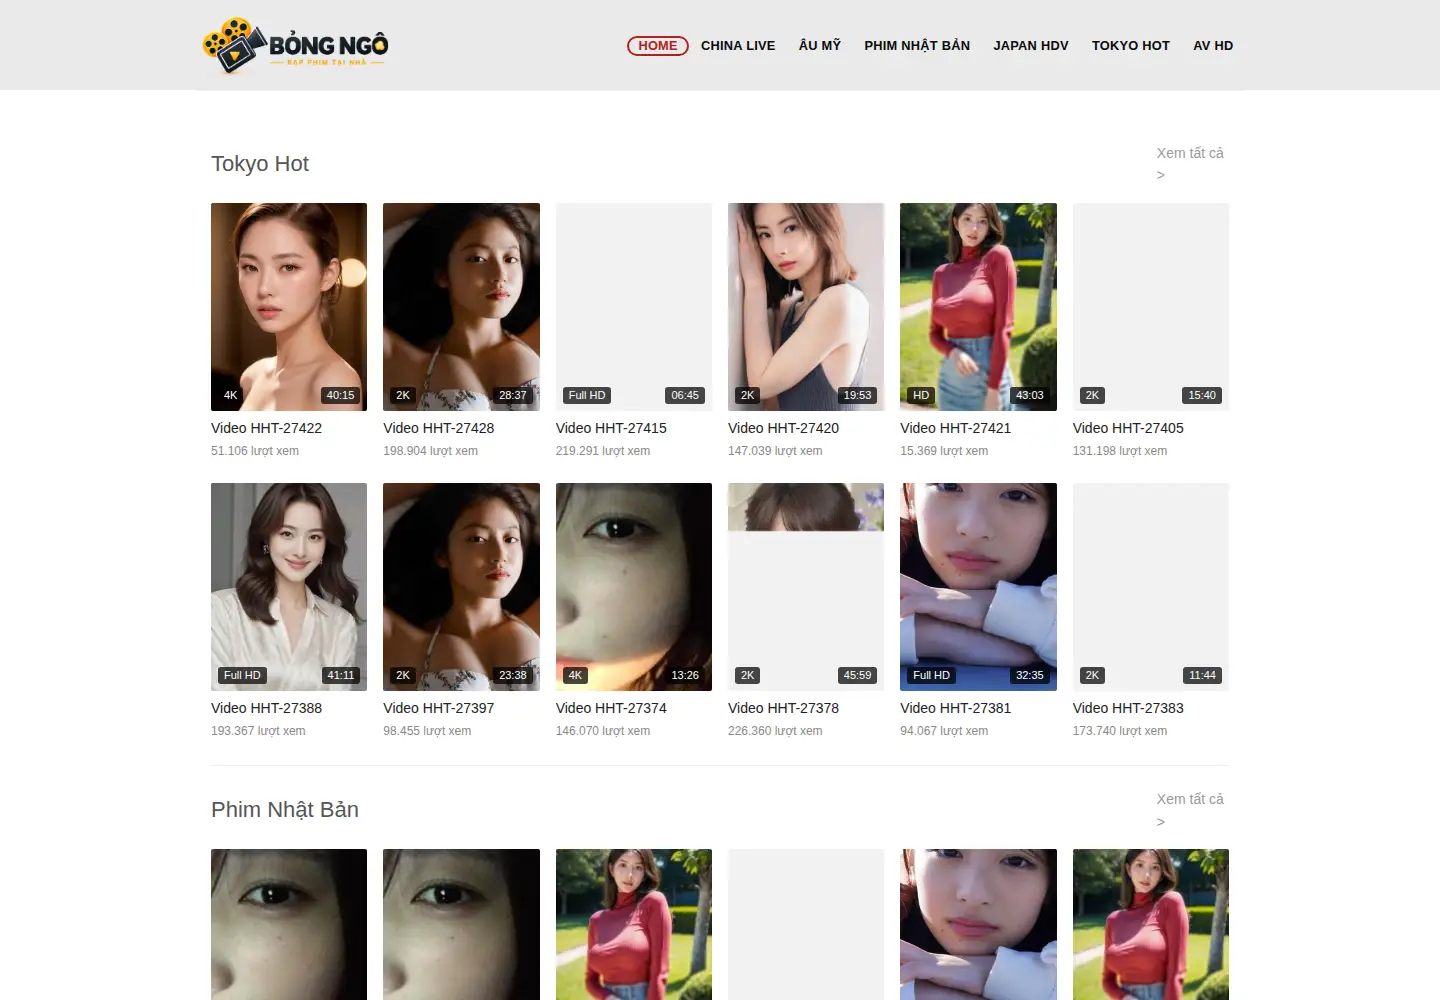Image resolution: width=1440 pixels, height=1000 pixels.
Task: Open the AV HD menu item
Action: 1213,46
